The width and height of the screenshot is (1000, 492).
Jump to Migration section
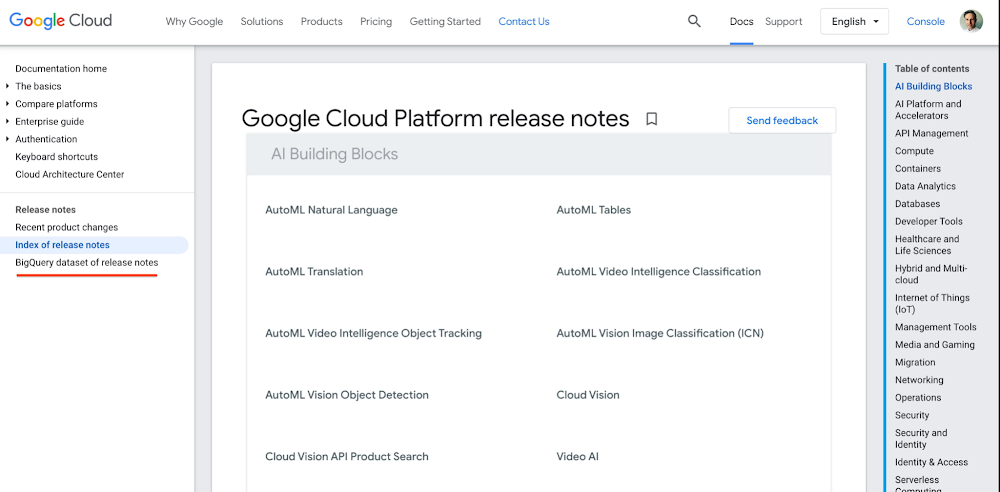[915, 362]
